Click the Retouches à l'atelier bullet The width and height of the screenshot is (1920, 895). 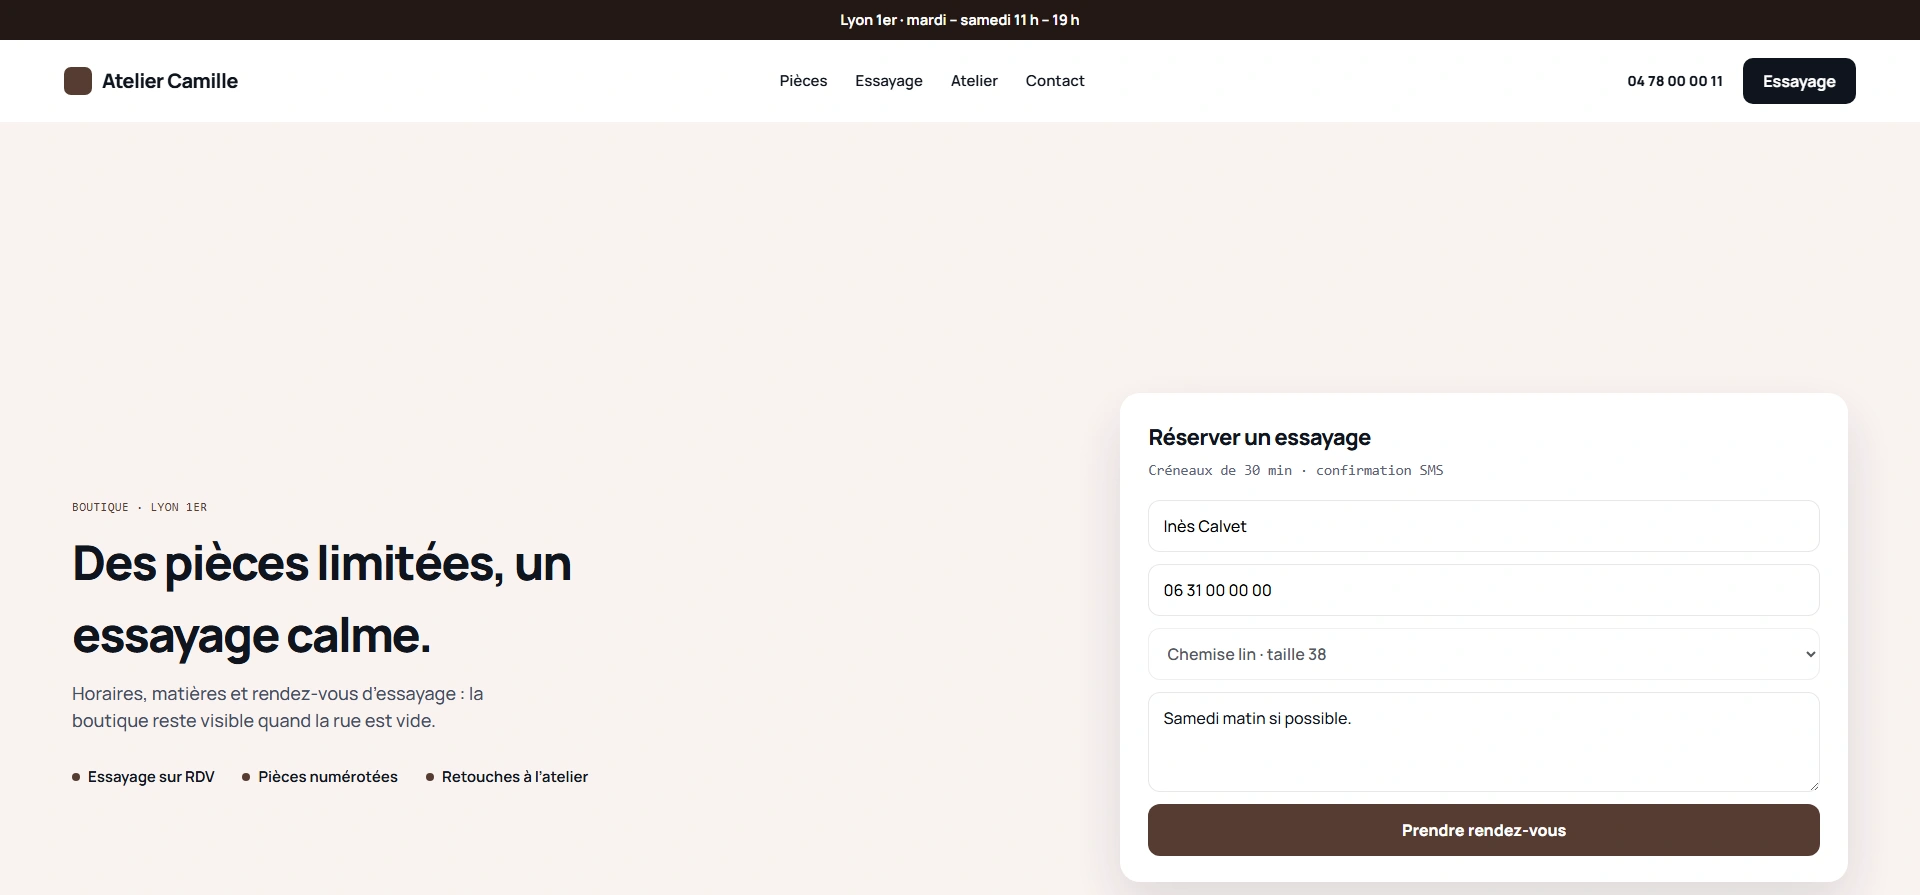click(507, 777)
